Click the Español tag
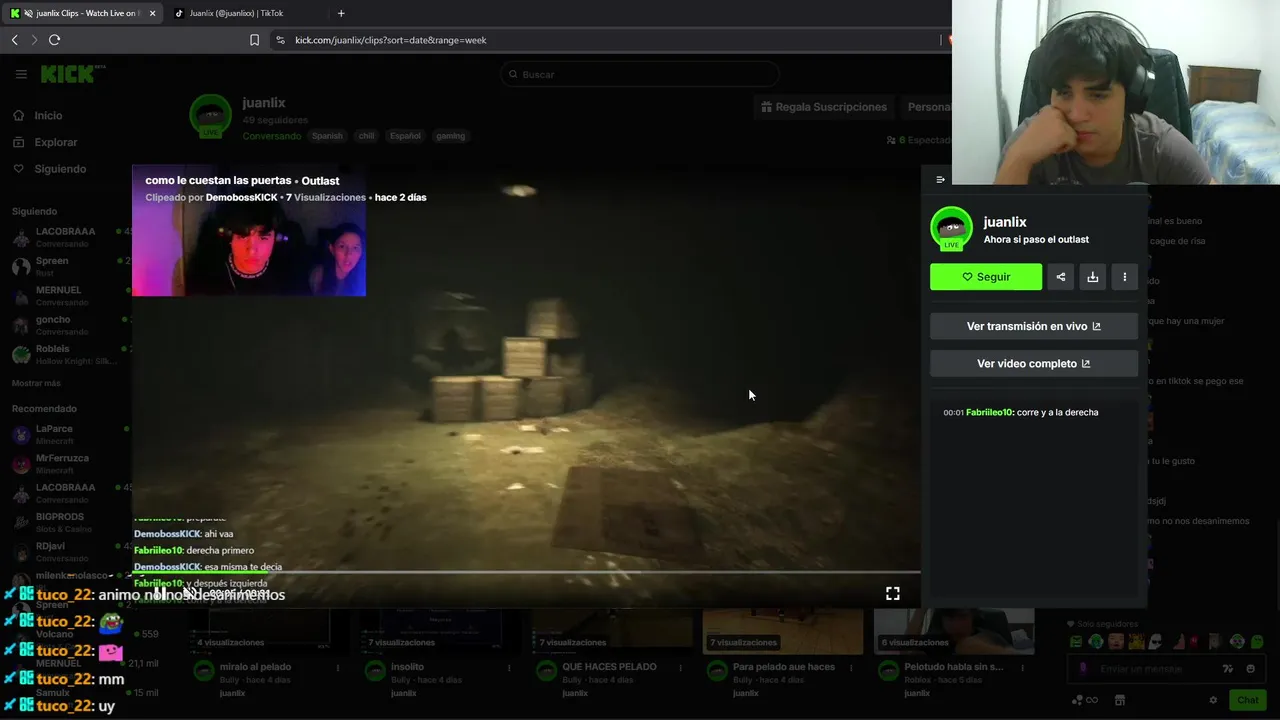This screenshot has height=720, width=1280. click(x=405, y=136)
